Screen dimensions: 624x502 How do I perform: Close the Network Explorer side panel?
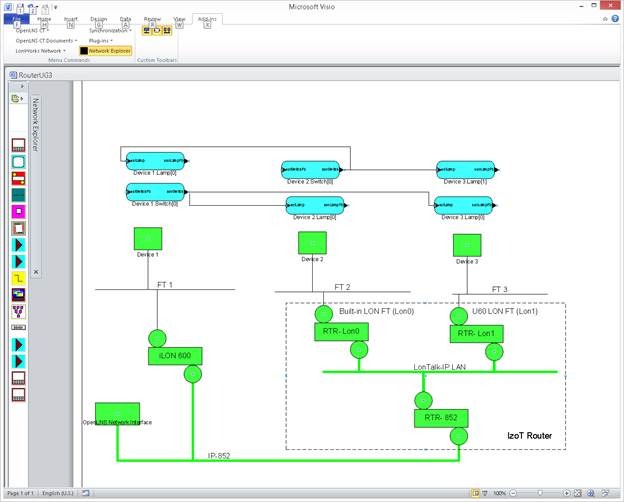(x=36, y=272)
